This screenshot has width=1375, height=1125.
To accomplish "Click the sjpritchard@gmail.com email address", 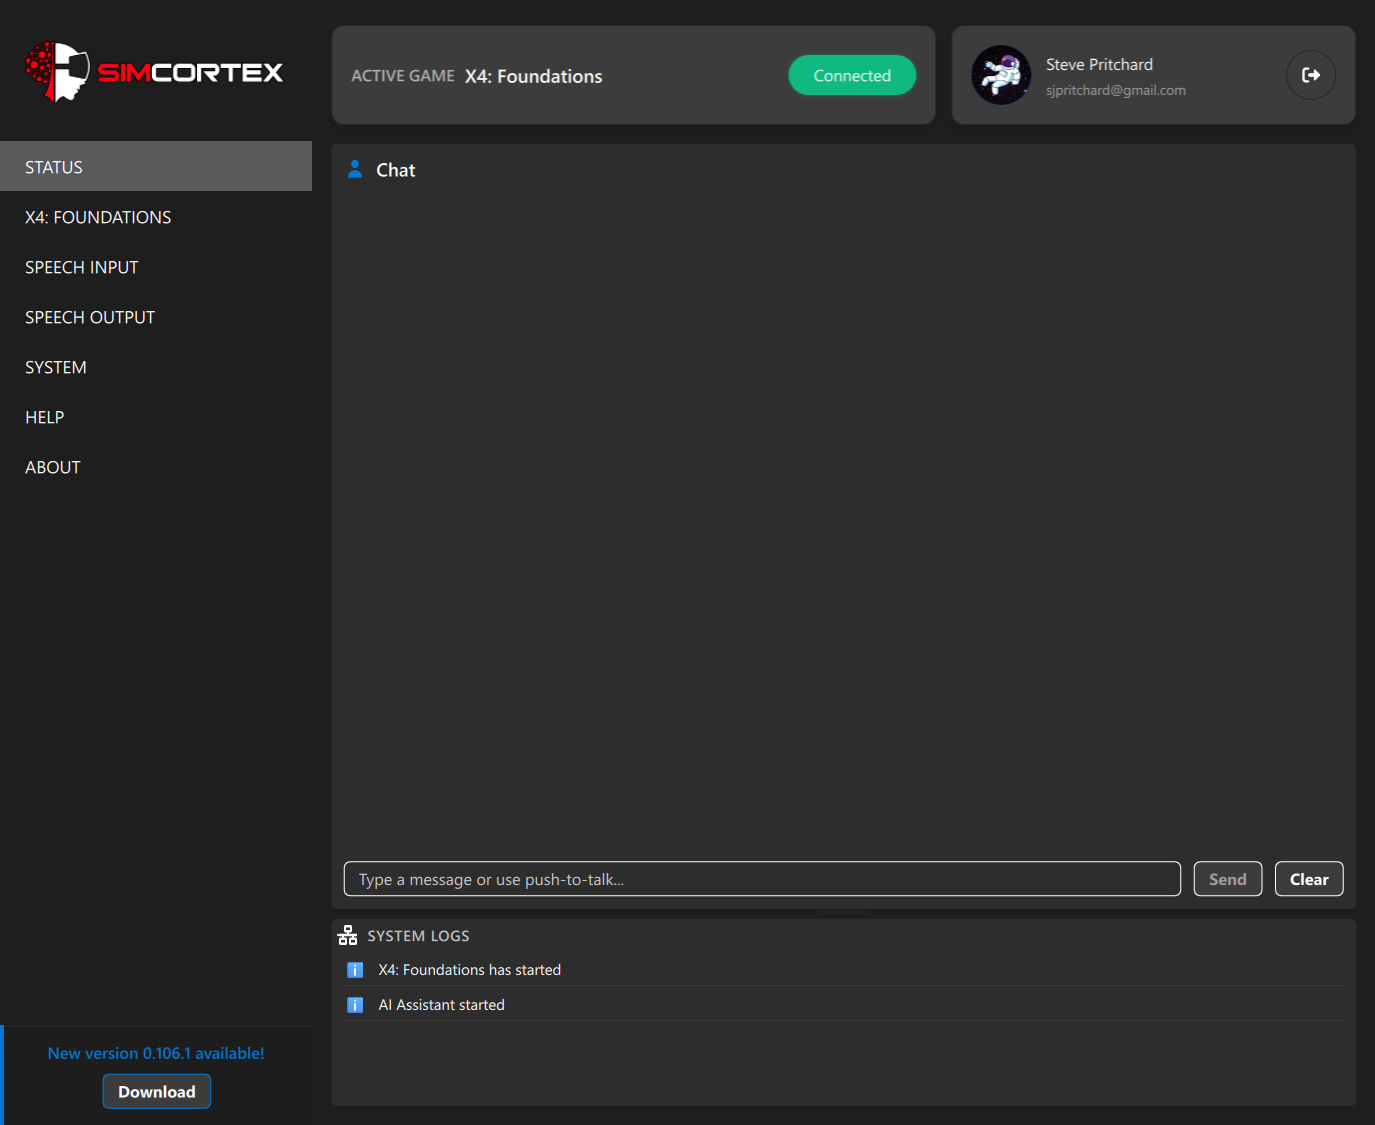I will tap(1116, 90).
